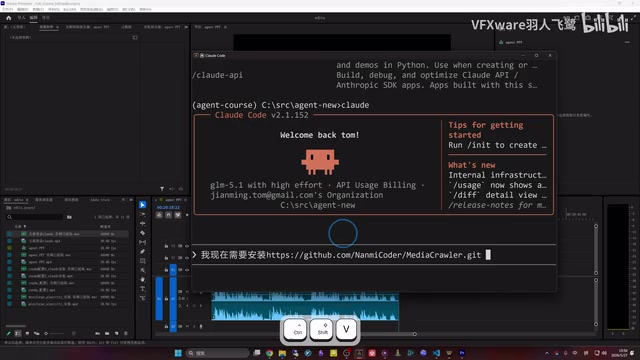The image size is (640, 360).
Task: Select the 'agent PPT' sequence item
Action: [36, 248]
